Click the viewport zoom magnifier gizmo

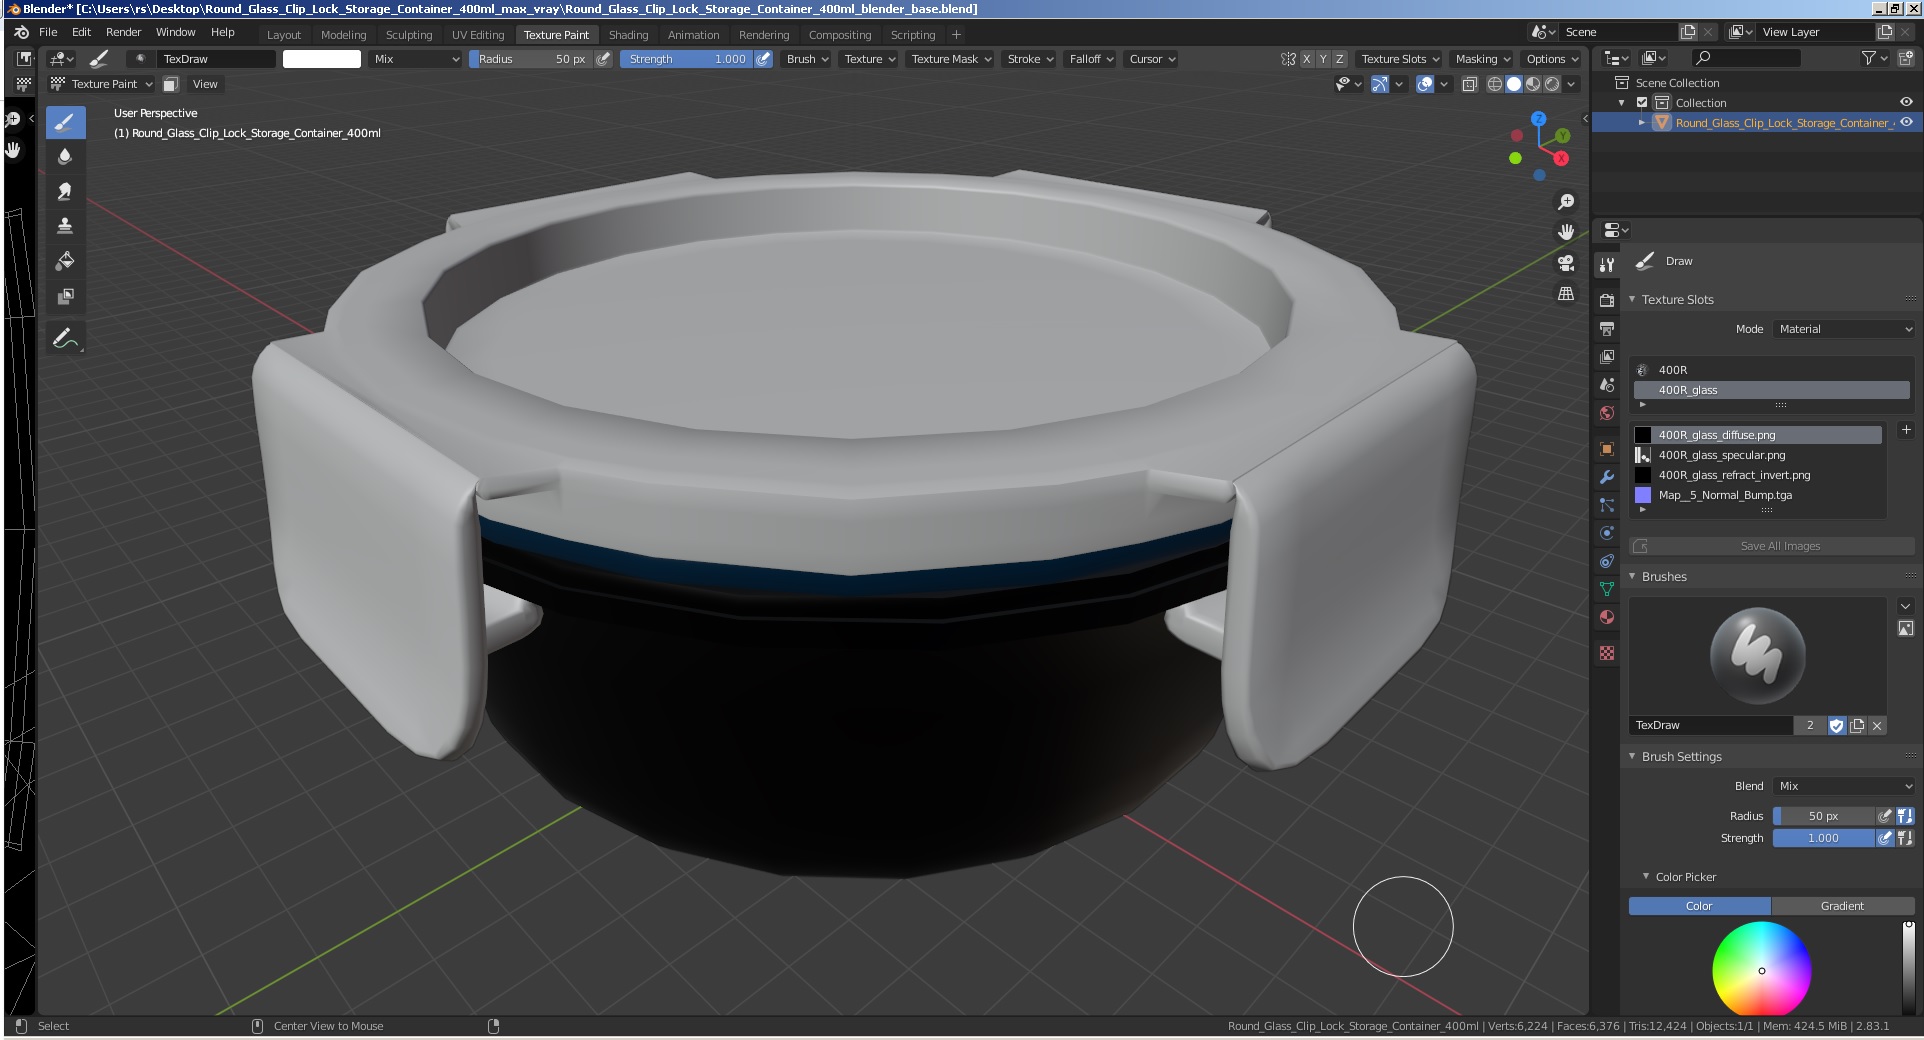1566,202
